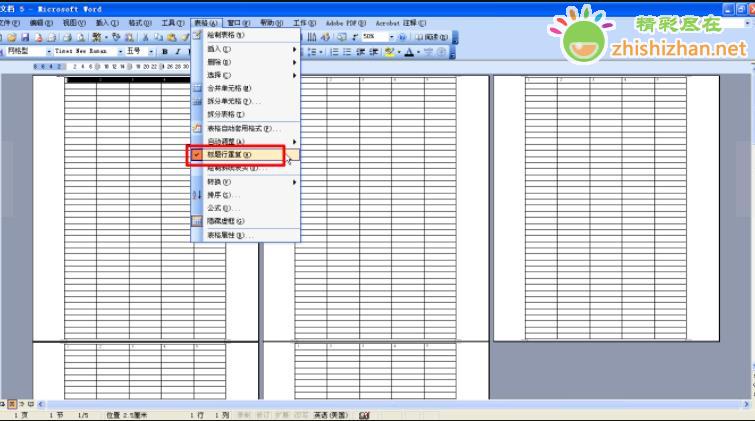Choose 拆分单元格 in the table menu
This screenshot has height=421, width=755.
(x=246, y=101)
